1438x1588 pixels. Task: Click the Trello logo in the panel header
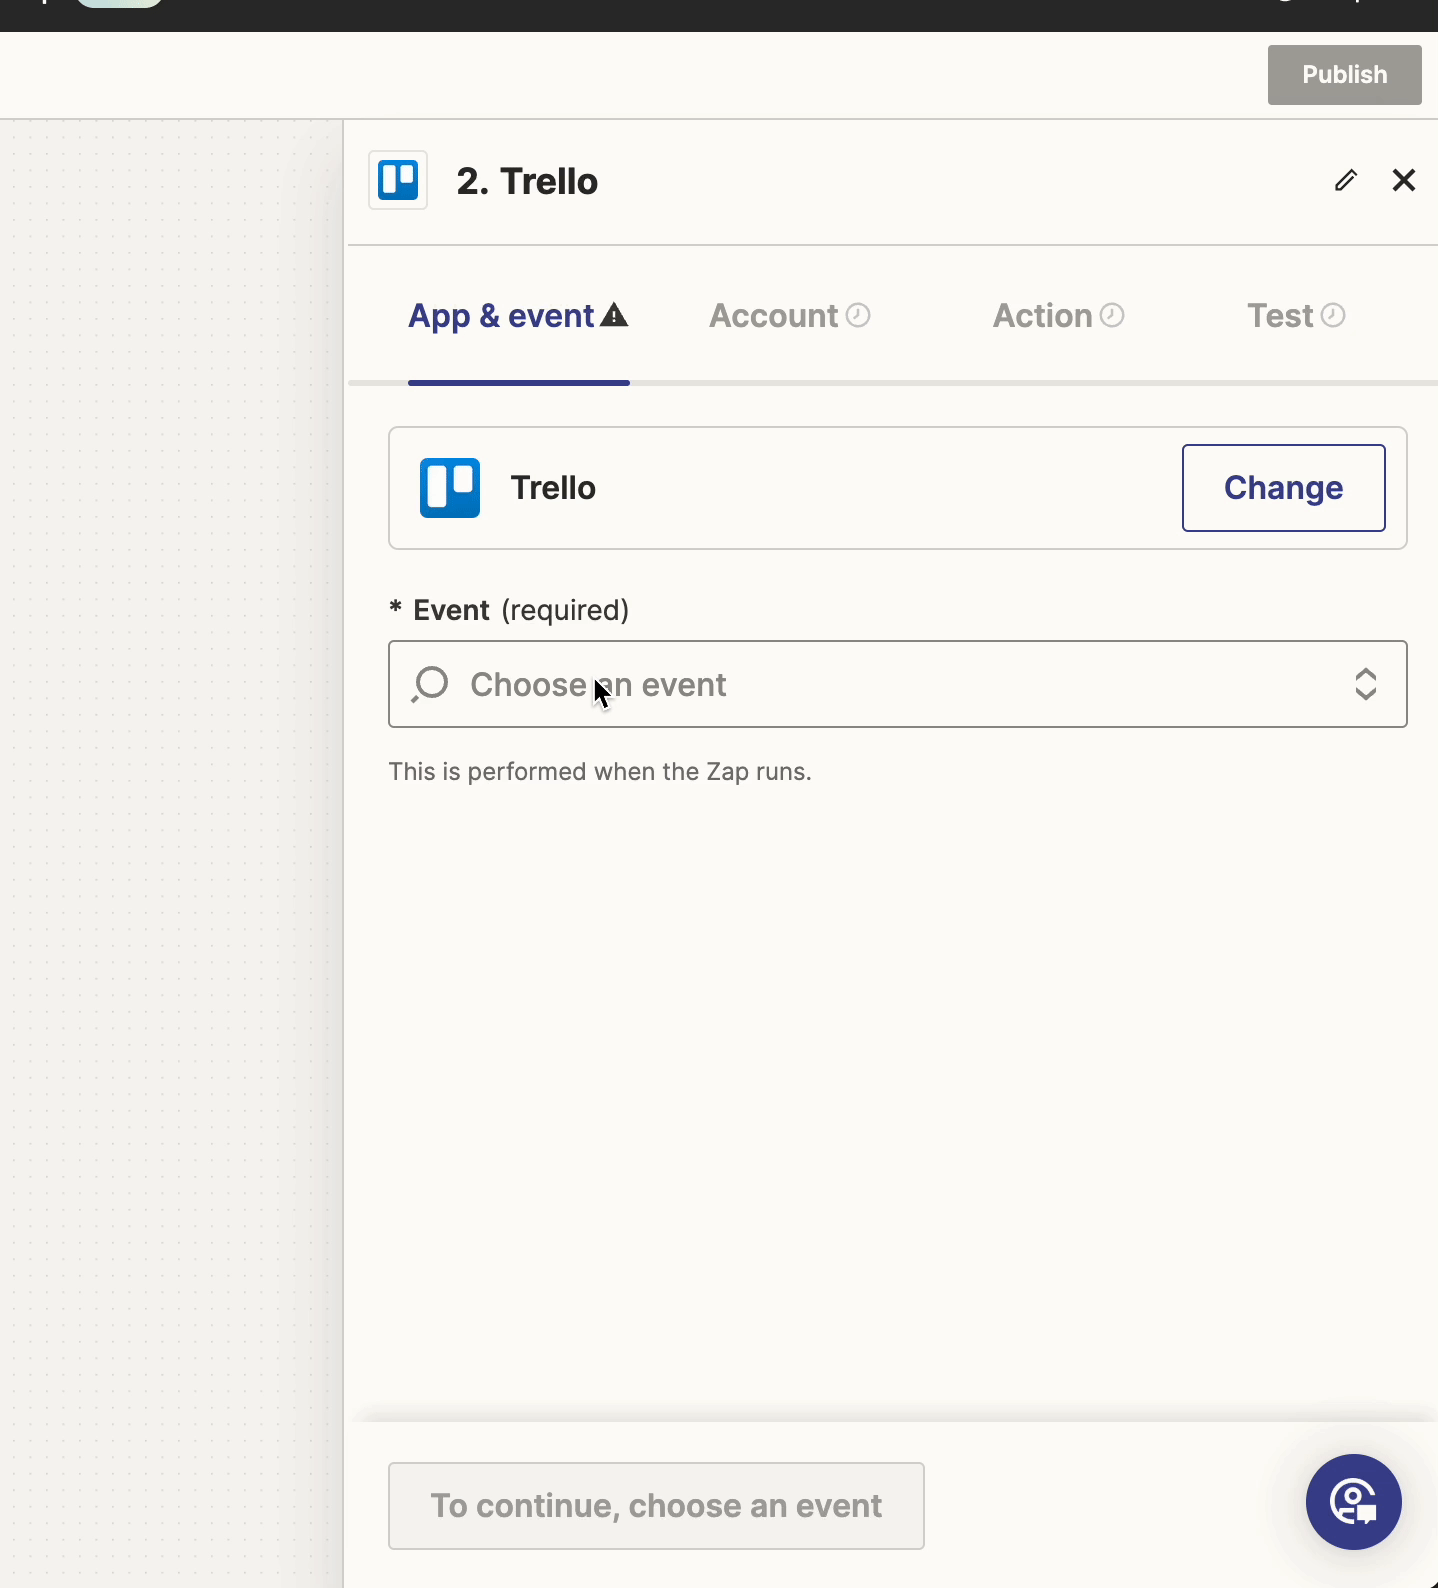coord(398,180)
